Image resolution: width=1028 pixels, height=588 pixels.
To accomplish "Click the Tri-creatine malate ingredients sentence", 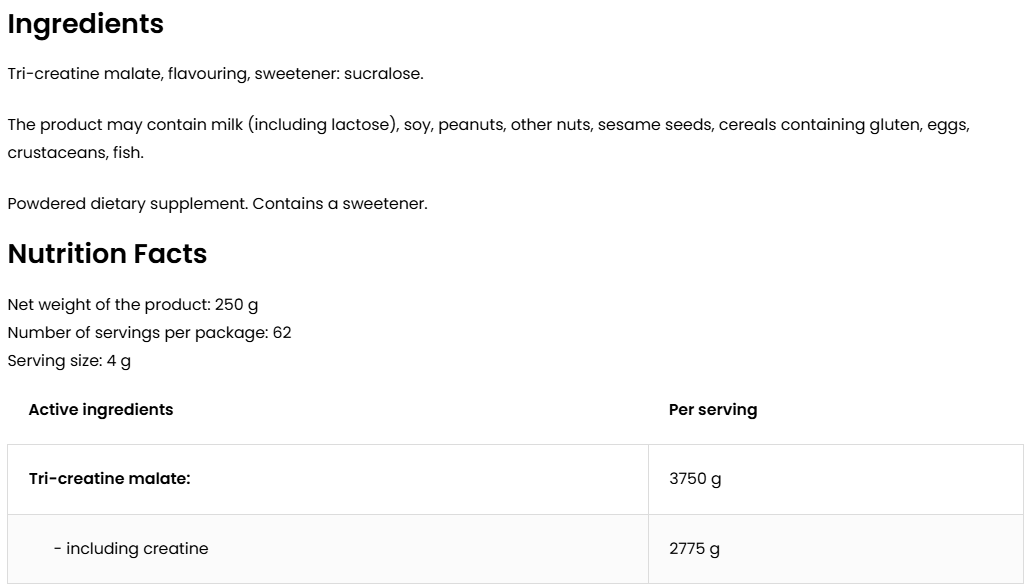I will pos(215,74).
